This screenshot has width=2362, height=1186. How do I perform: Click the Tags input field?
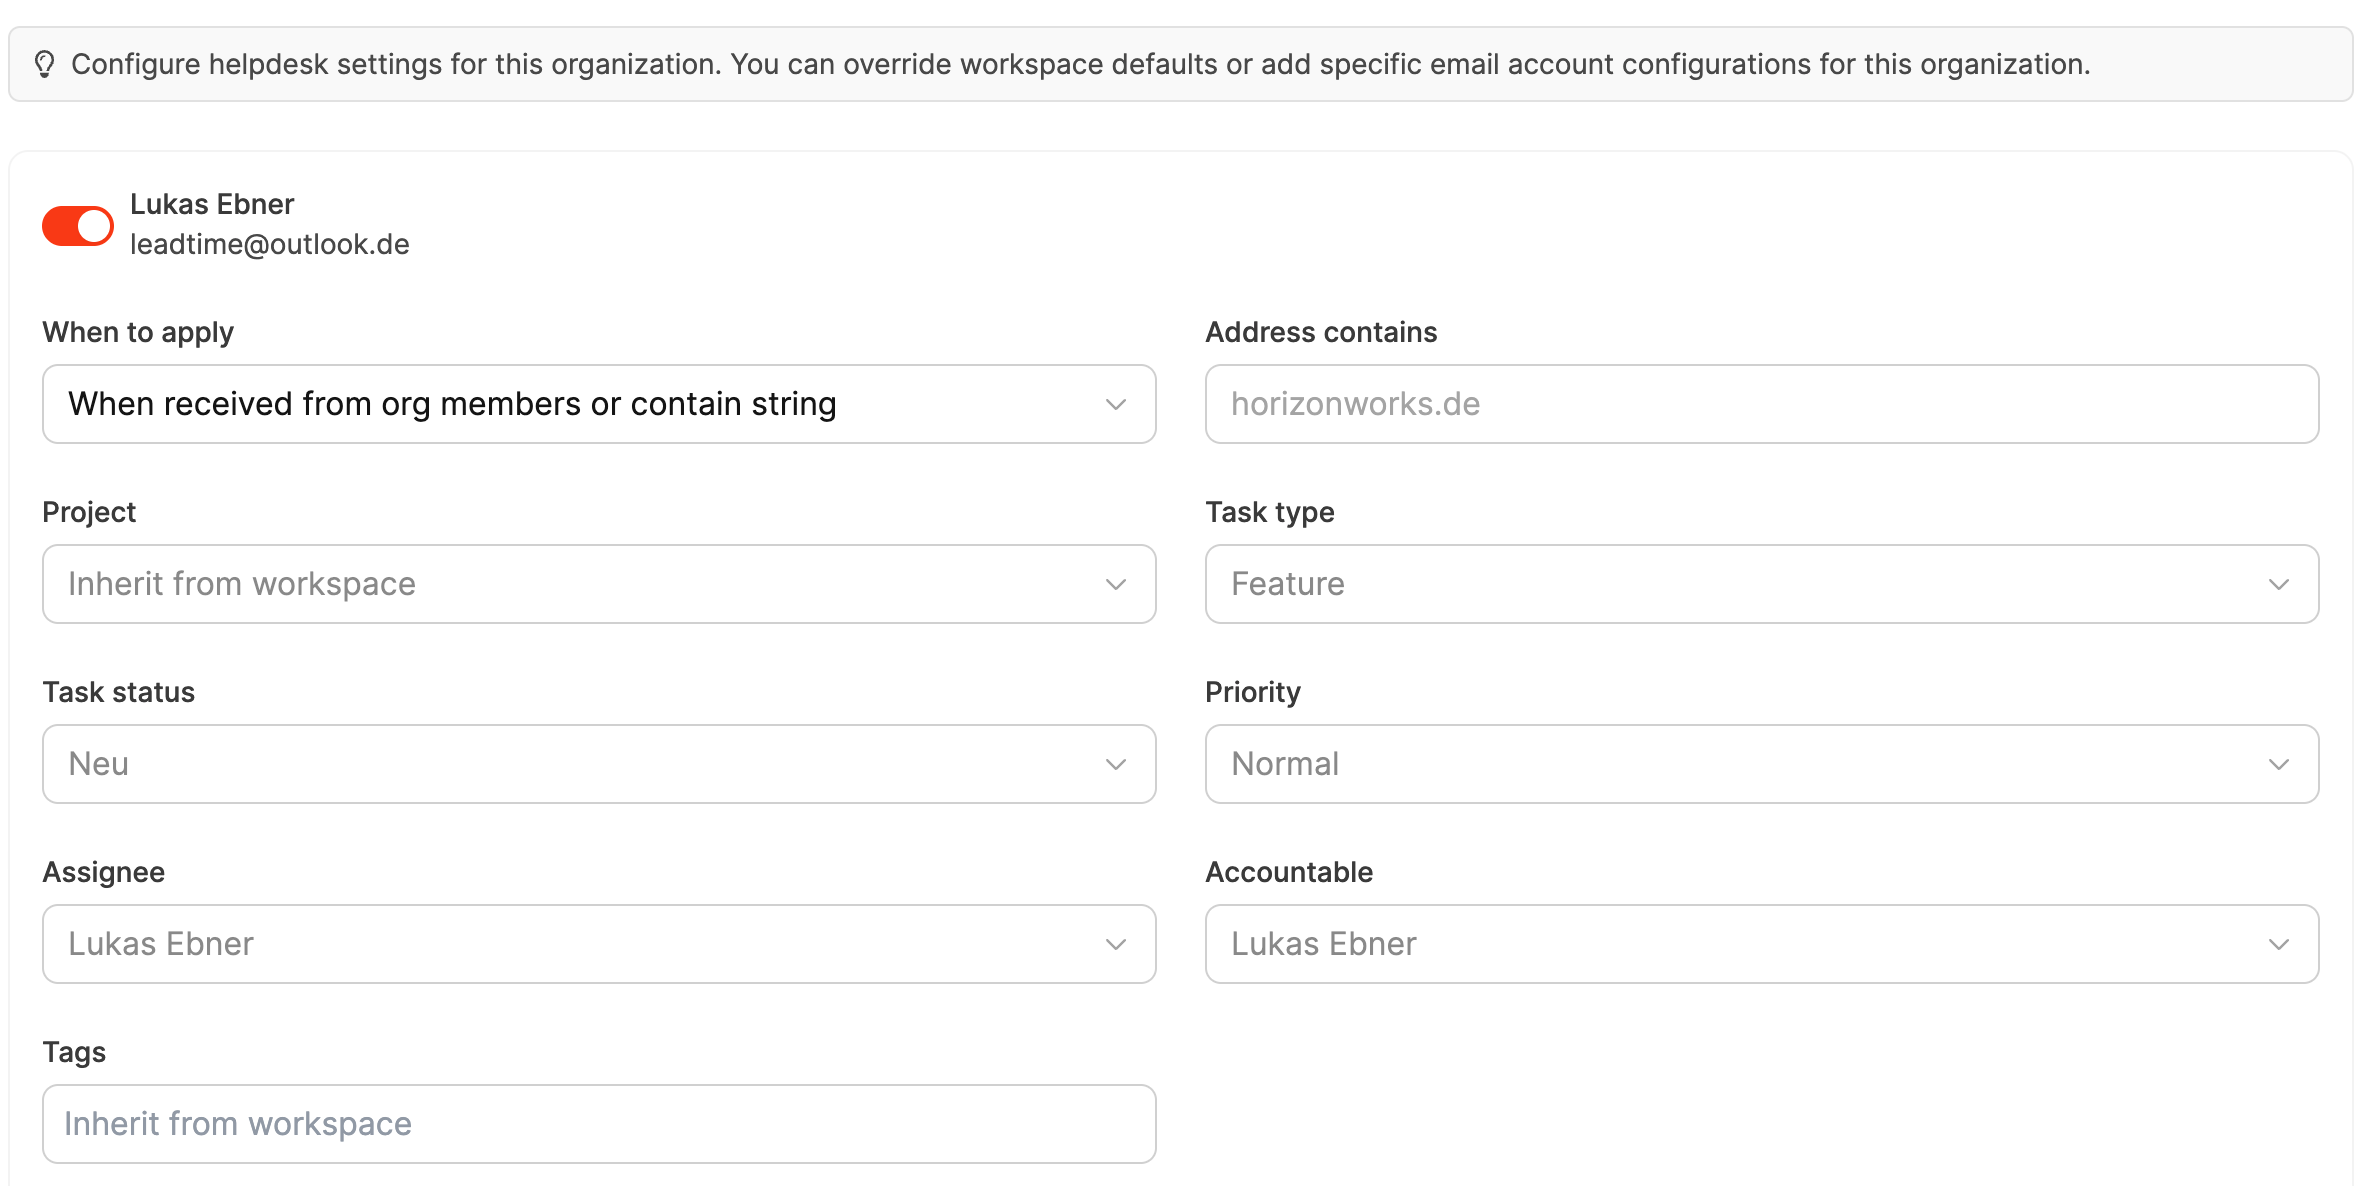(x=598, y=1124)
